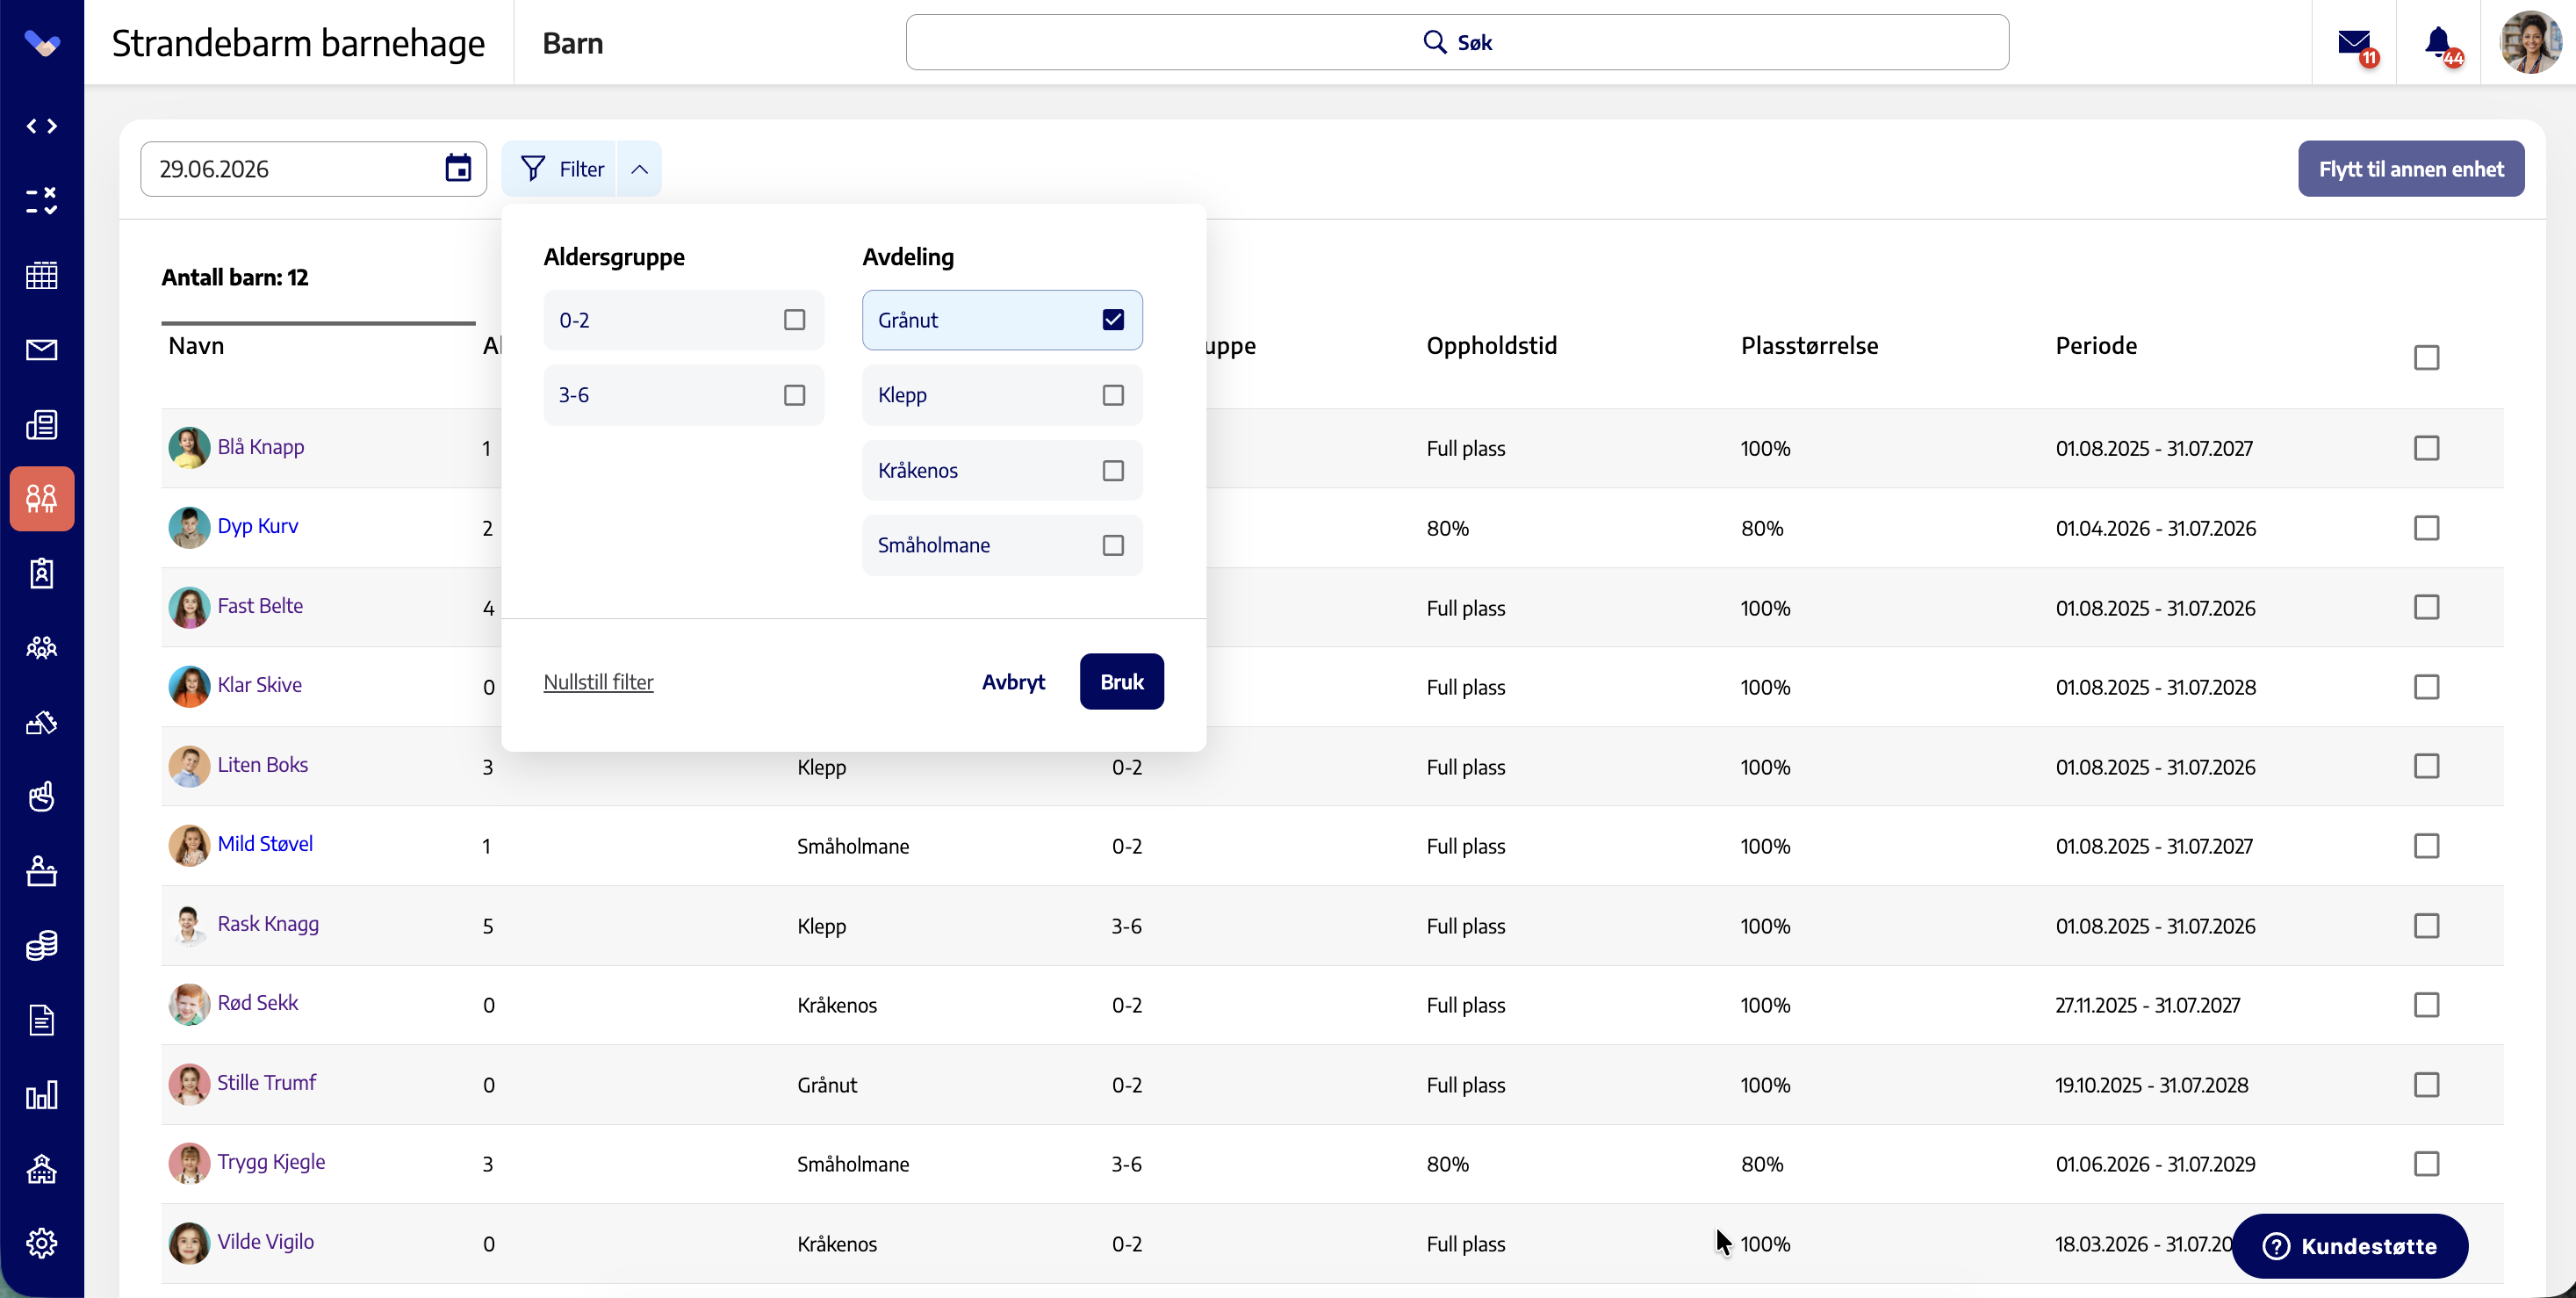The height and width of the screenshot is (1298, 2576).
Task: Select the Barn header tab
Action: 573,43
